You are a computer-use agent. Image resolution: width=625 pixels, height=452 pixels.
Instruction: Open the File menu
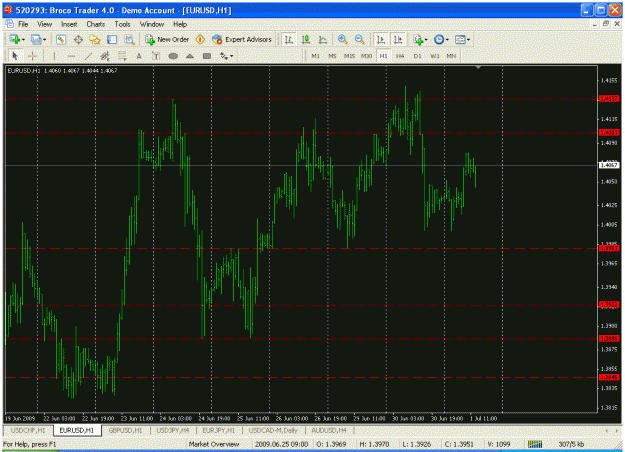pyautogui.click(x=23, y=24)
